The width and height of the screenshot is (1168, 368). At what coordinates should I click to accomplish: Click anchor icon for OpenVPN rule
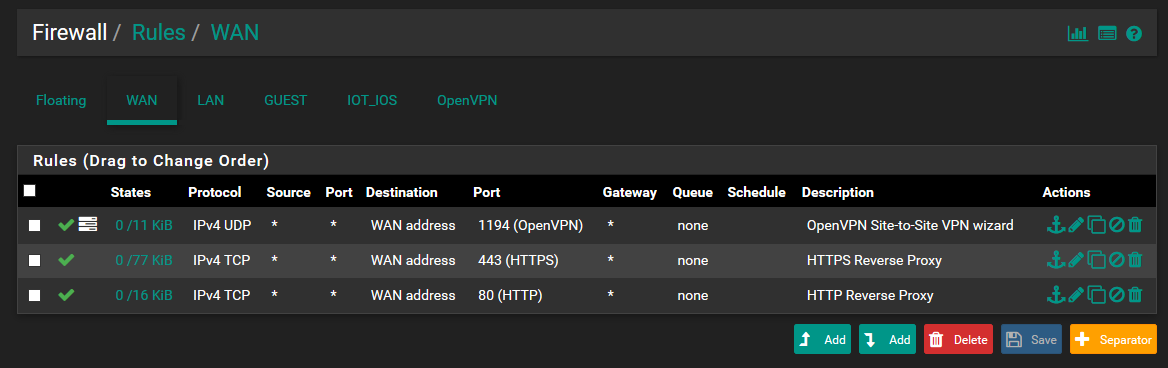[x=1056, y=224]
